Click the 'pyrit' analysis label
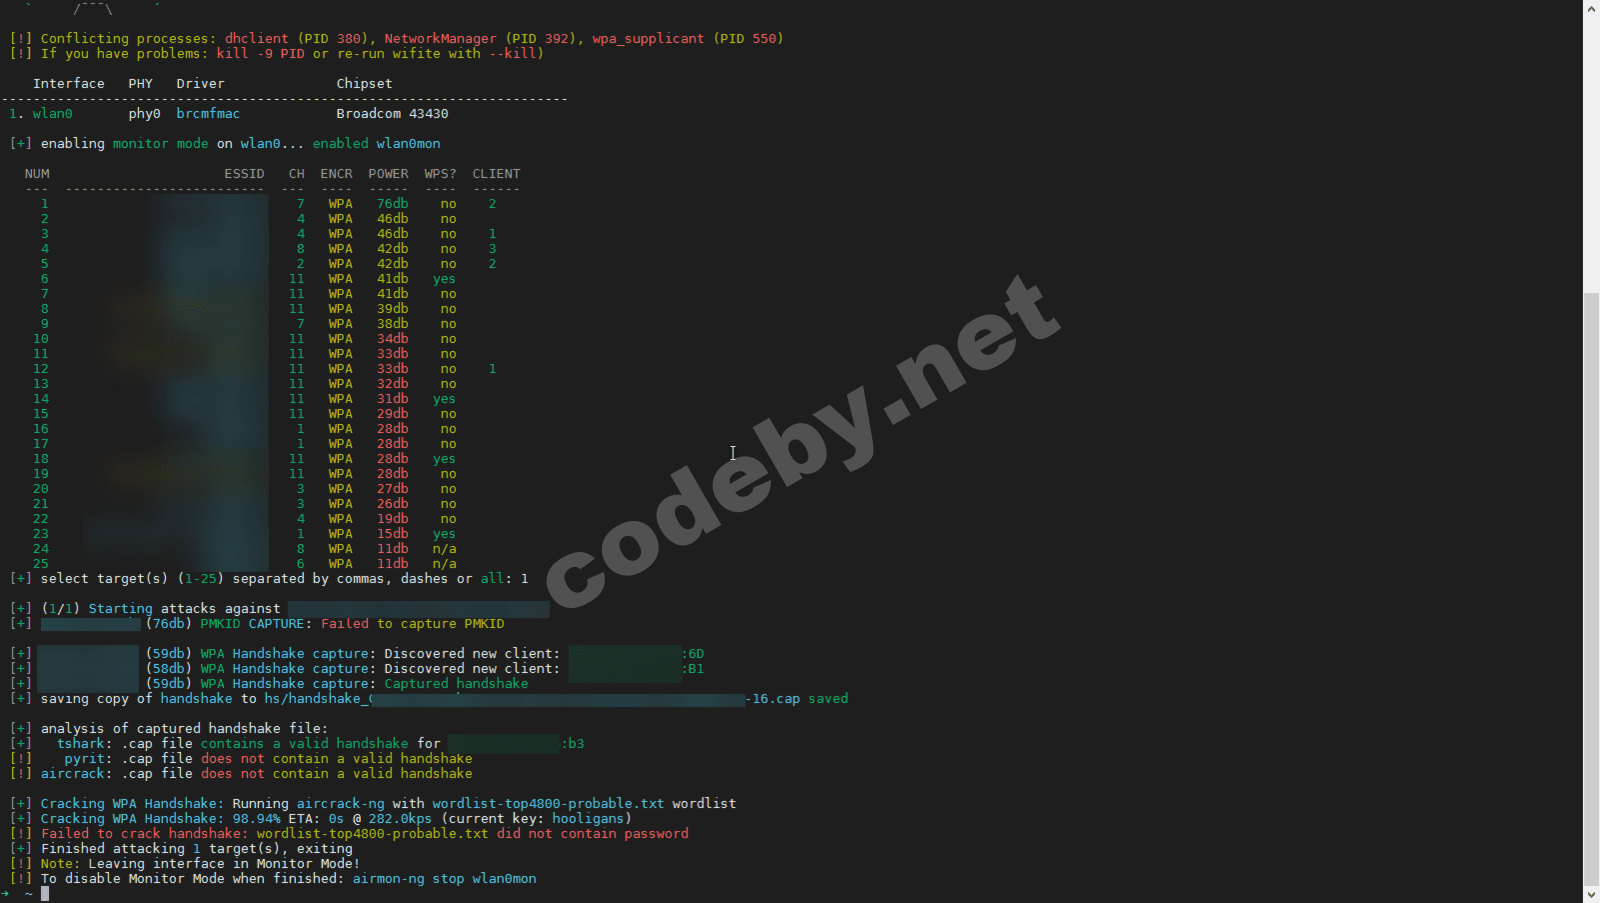Image resolution: width=1600 pixels, height=903 pixels. pos(84,759)
